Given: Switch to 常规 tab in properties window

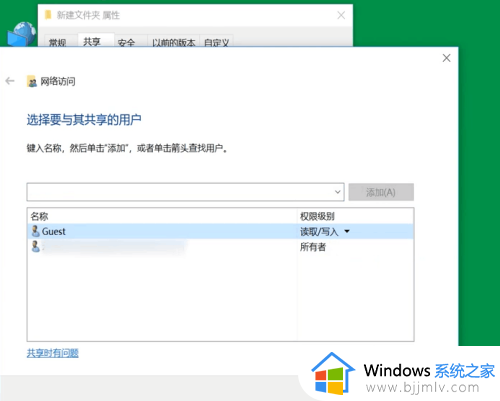Looking at the screenshot, I should 57,42.
